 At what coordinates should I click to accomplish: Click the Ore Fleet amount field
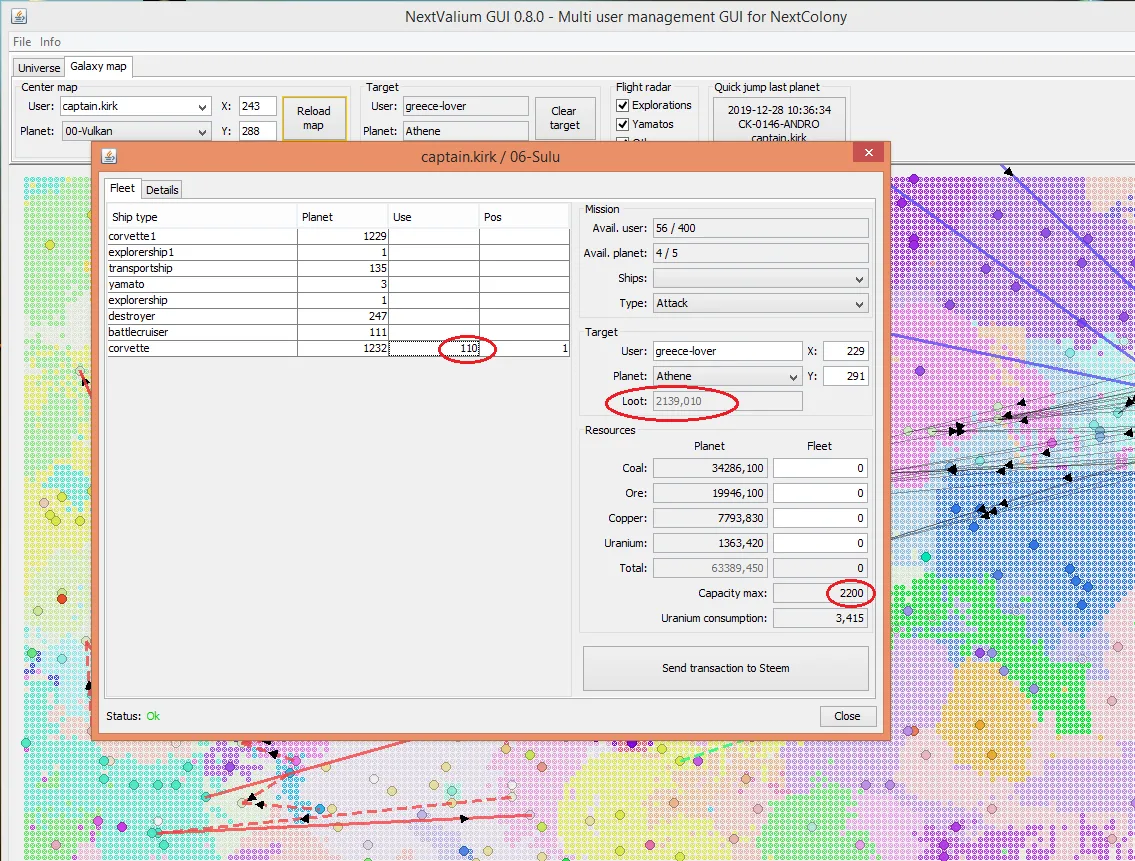(x=820, y=493)
